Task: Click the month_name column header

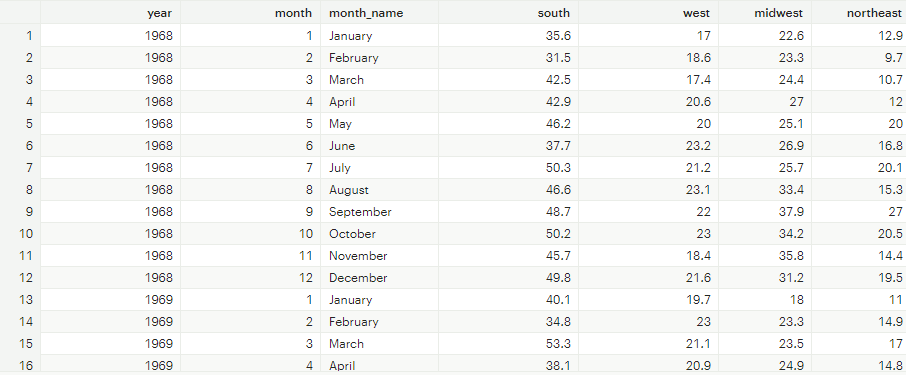Action: tap(379, 13)
